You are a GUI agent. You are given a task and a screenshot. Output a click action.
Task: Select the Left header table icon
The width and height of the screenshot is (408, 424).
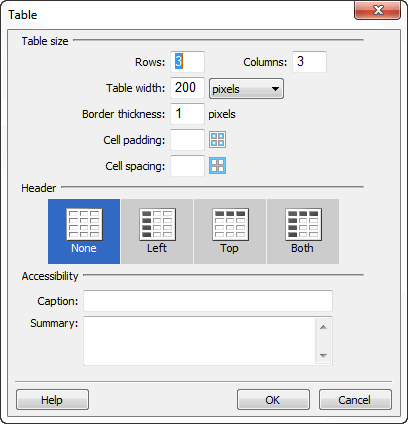tap(157, 224)
